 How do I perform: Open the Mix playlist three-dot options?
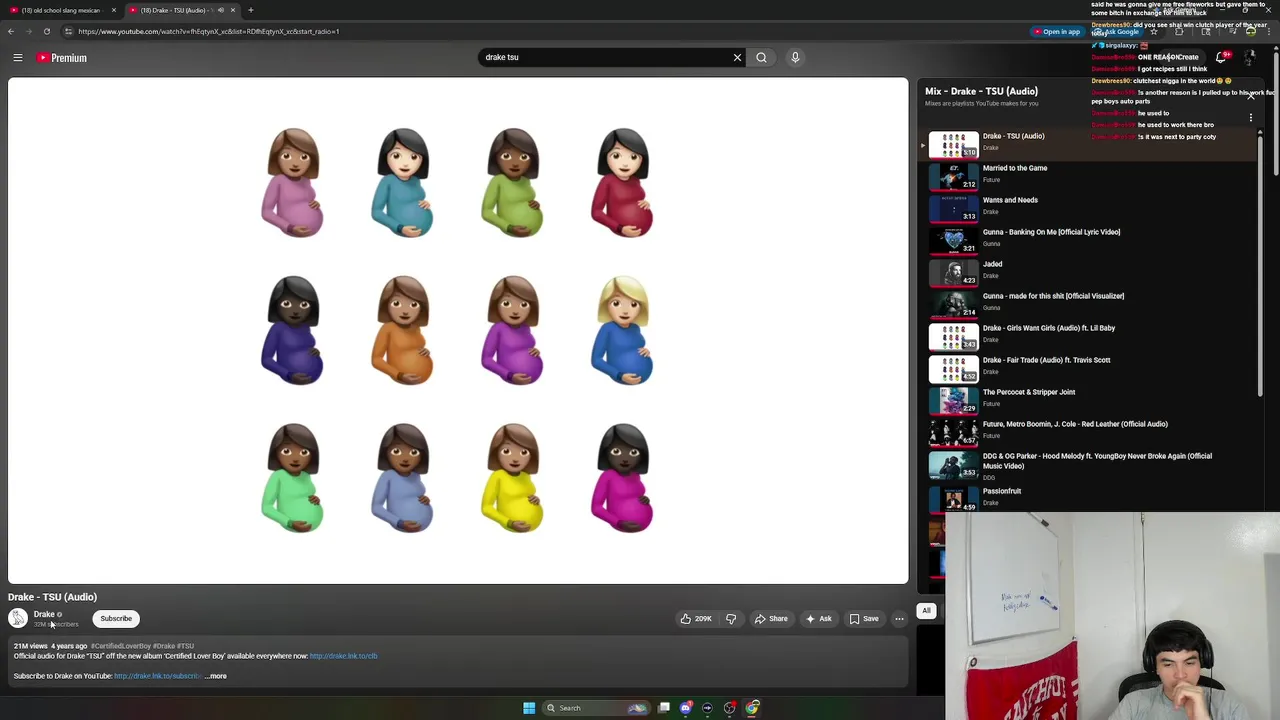click(x=1250, y=118)
